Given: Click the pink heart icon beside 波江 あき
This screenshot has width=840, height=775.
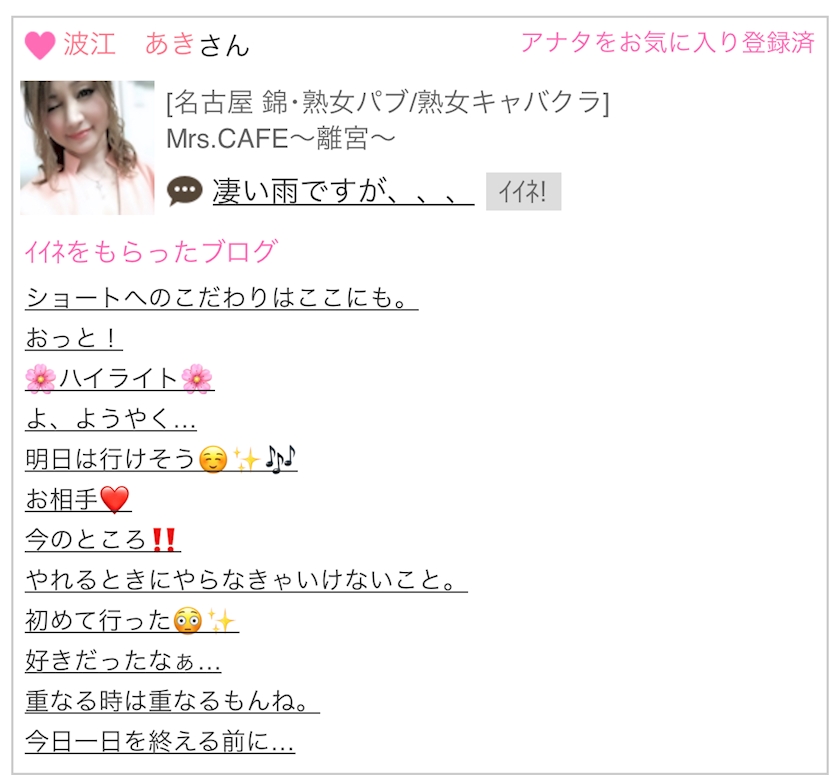Looking at the screenshot, I should (40, 45).
